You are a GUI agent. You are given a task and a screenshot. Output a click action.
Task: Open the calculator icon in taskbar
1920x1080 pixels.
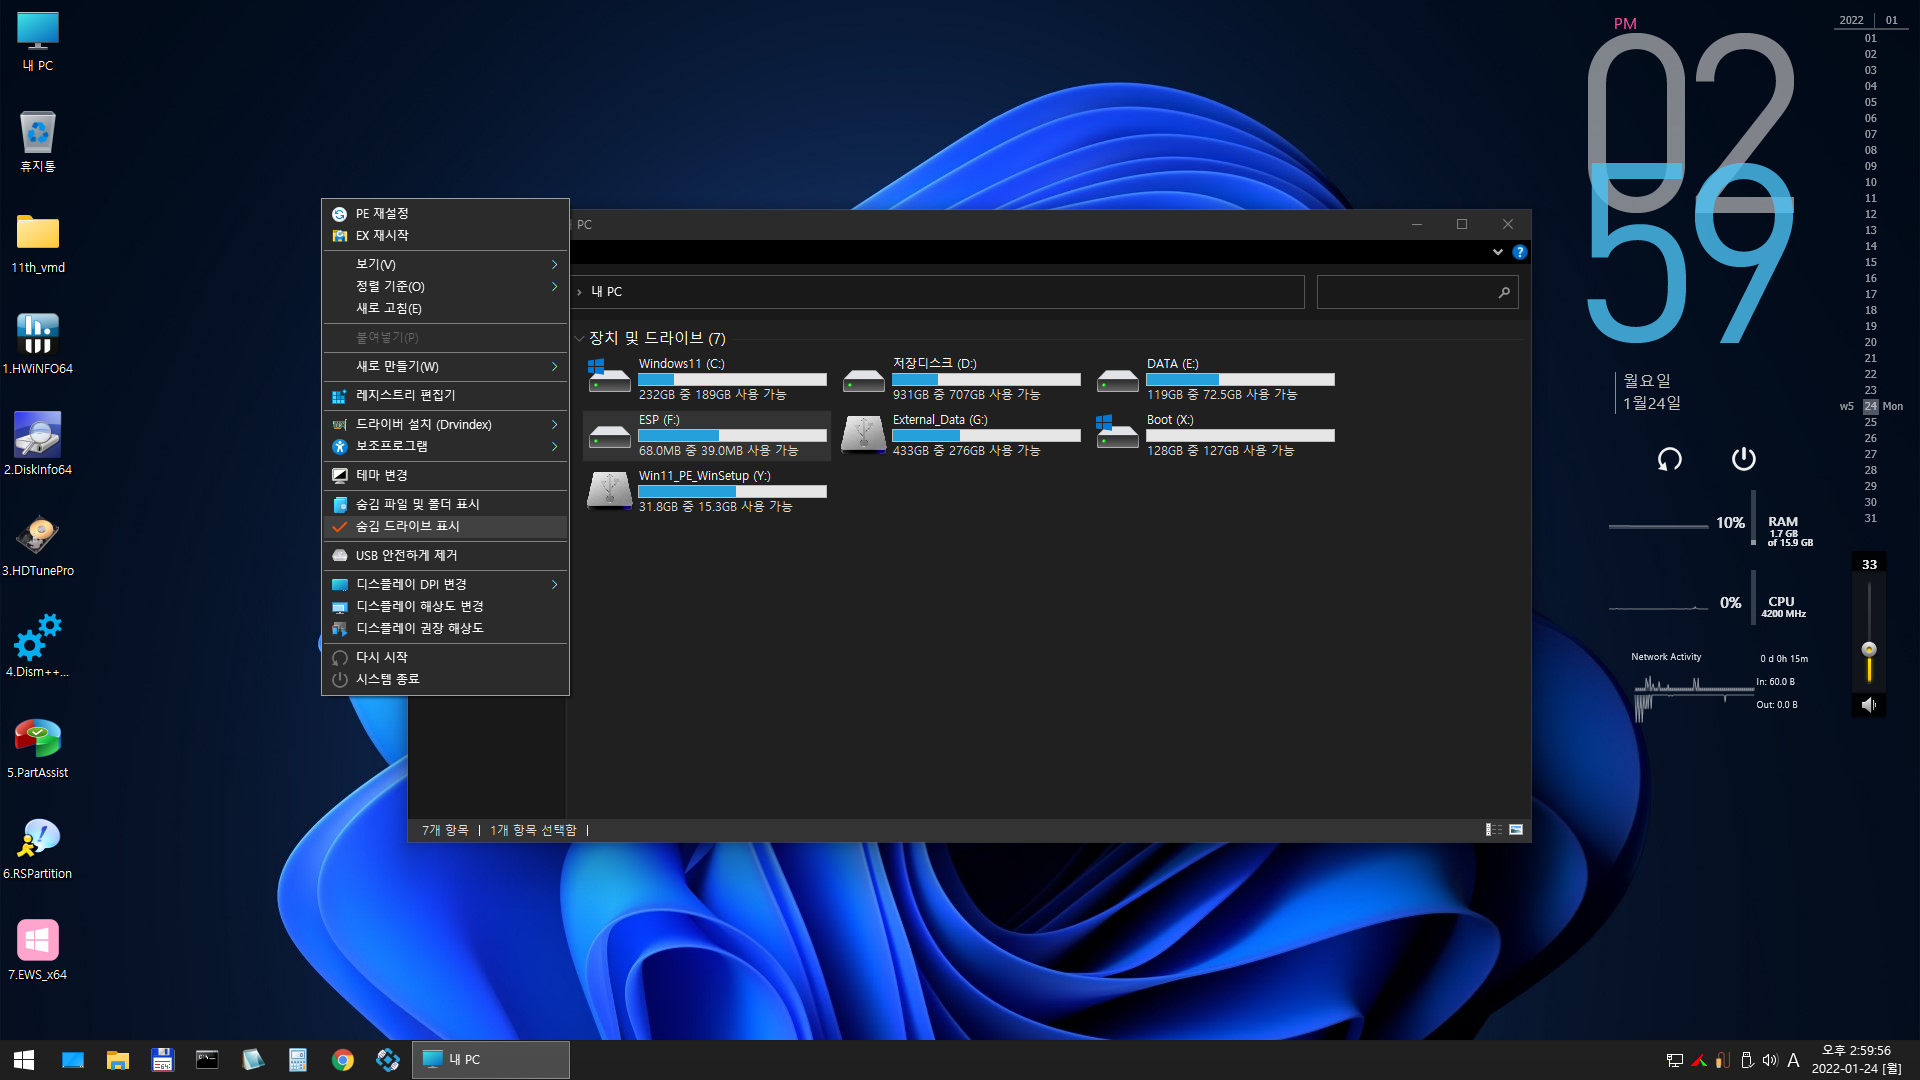pos(297,1060)
